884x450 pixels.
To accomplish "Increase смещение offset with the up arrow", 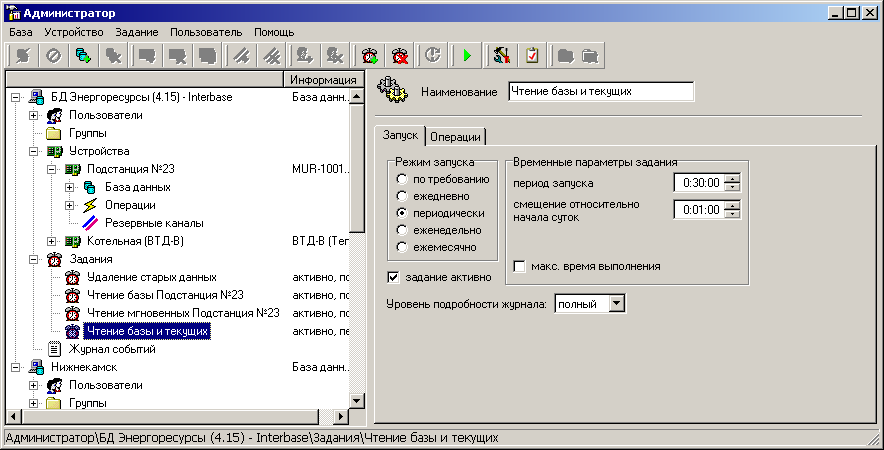I will pos(732,206).
